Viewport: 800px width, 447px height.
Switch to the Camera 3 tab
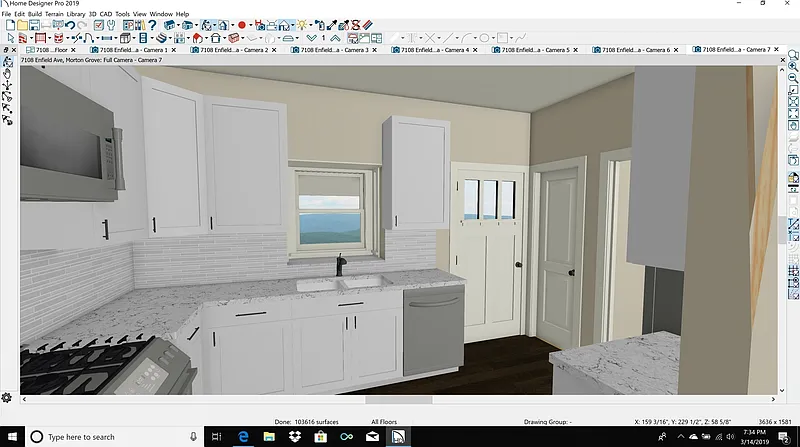(x=334, y=50)
